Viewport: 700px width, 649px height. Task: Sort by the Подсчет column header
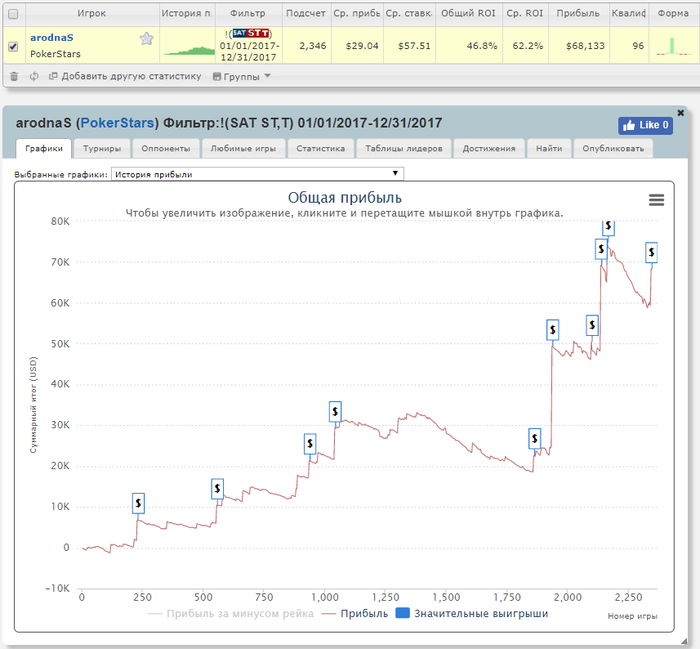(306, 13)
